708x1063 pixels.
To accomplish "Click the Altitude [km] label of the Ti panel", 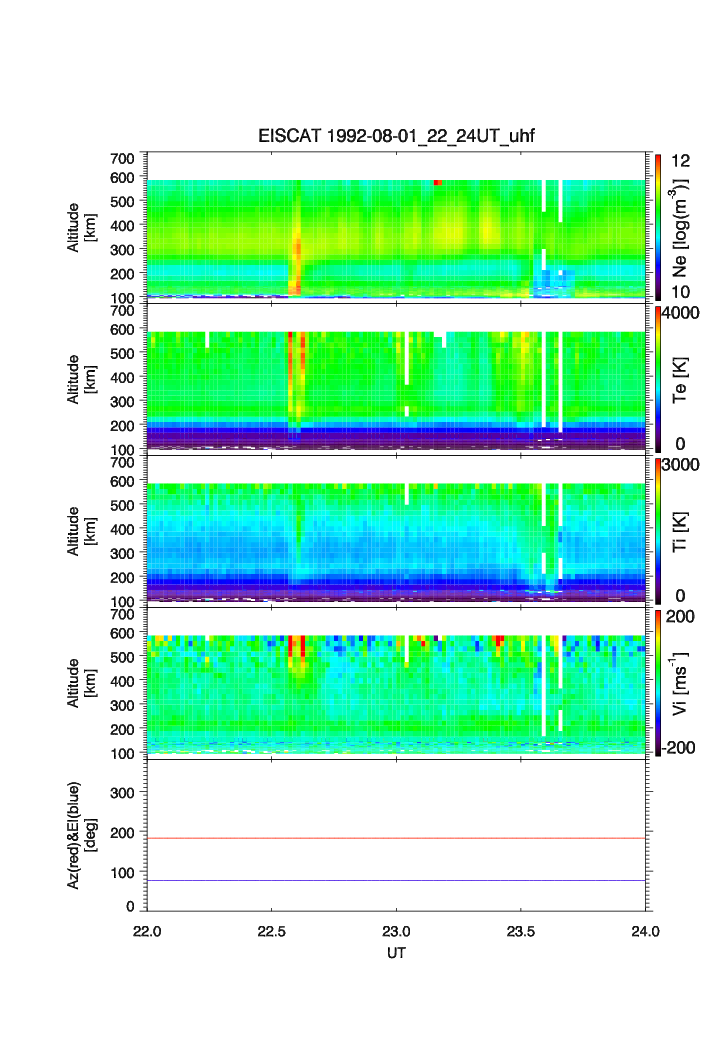I will (81, 532).
